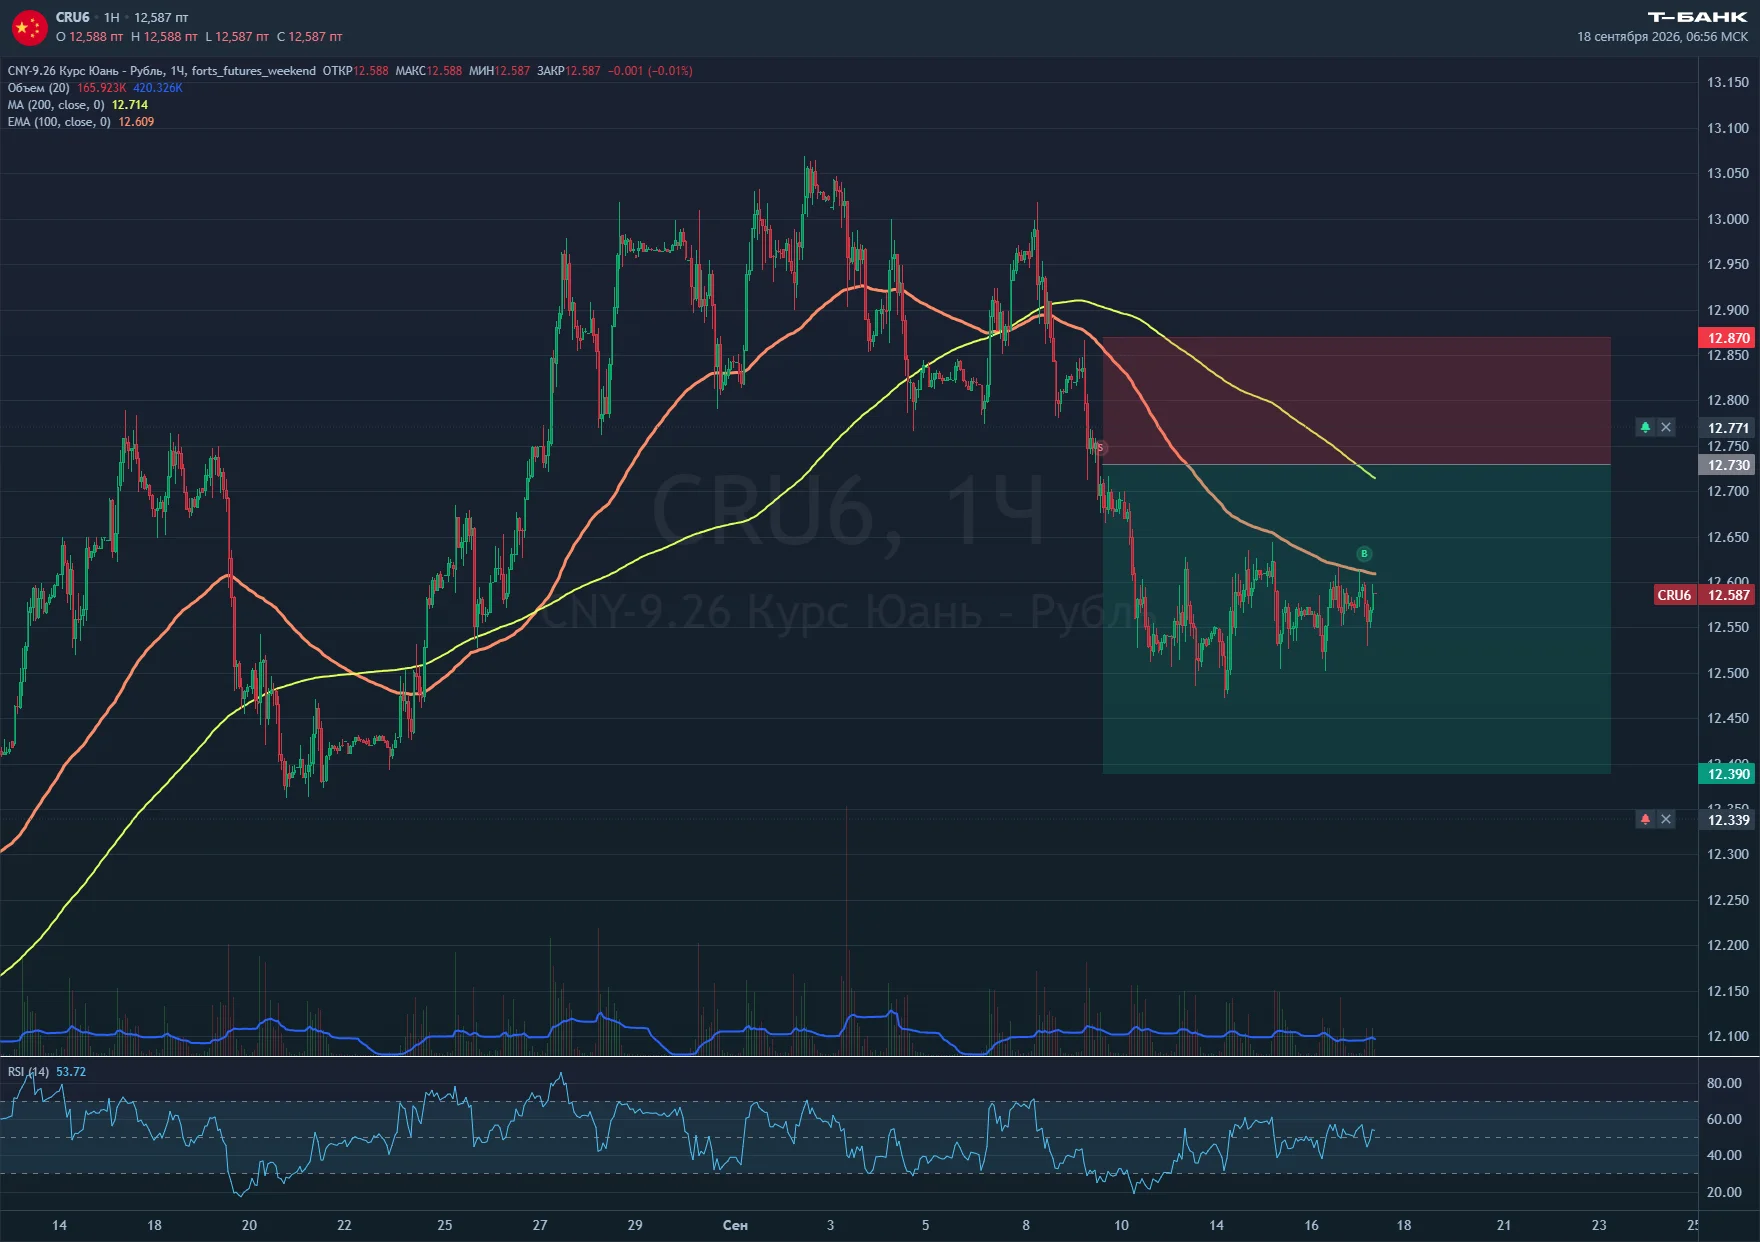Click the green profit zone of short position
Viewport: 1760px width, 1242px height.
[x=1356, y=619]
